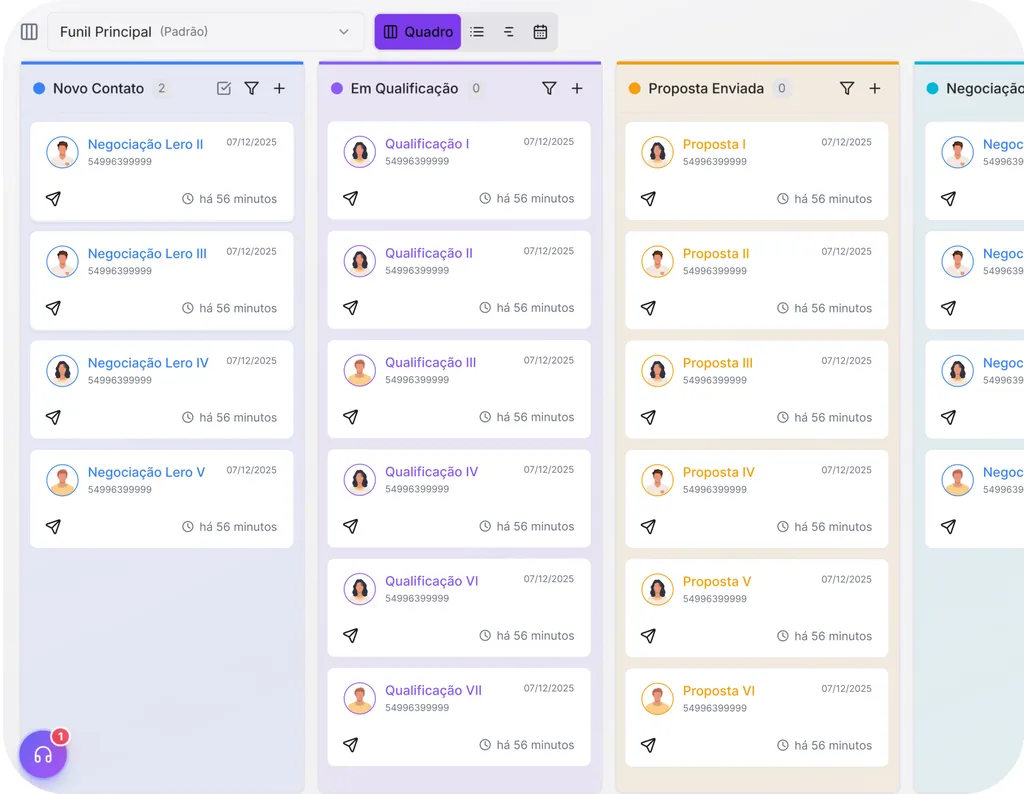Send message from Negociação Lero V card
This screenshot has width=1024, height=794.
54,526
